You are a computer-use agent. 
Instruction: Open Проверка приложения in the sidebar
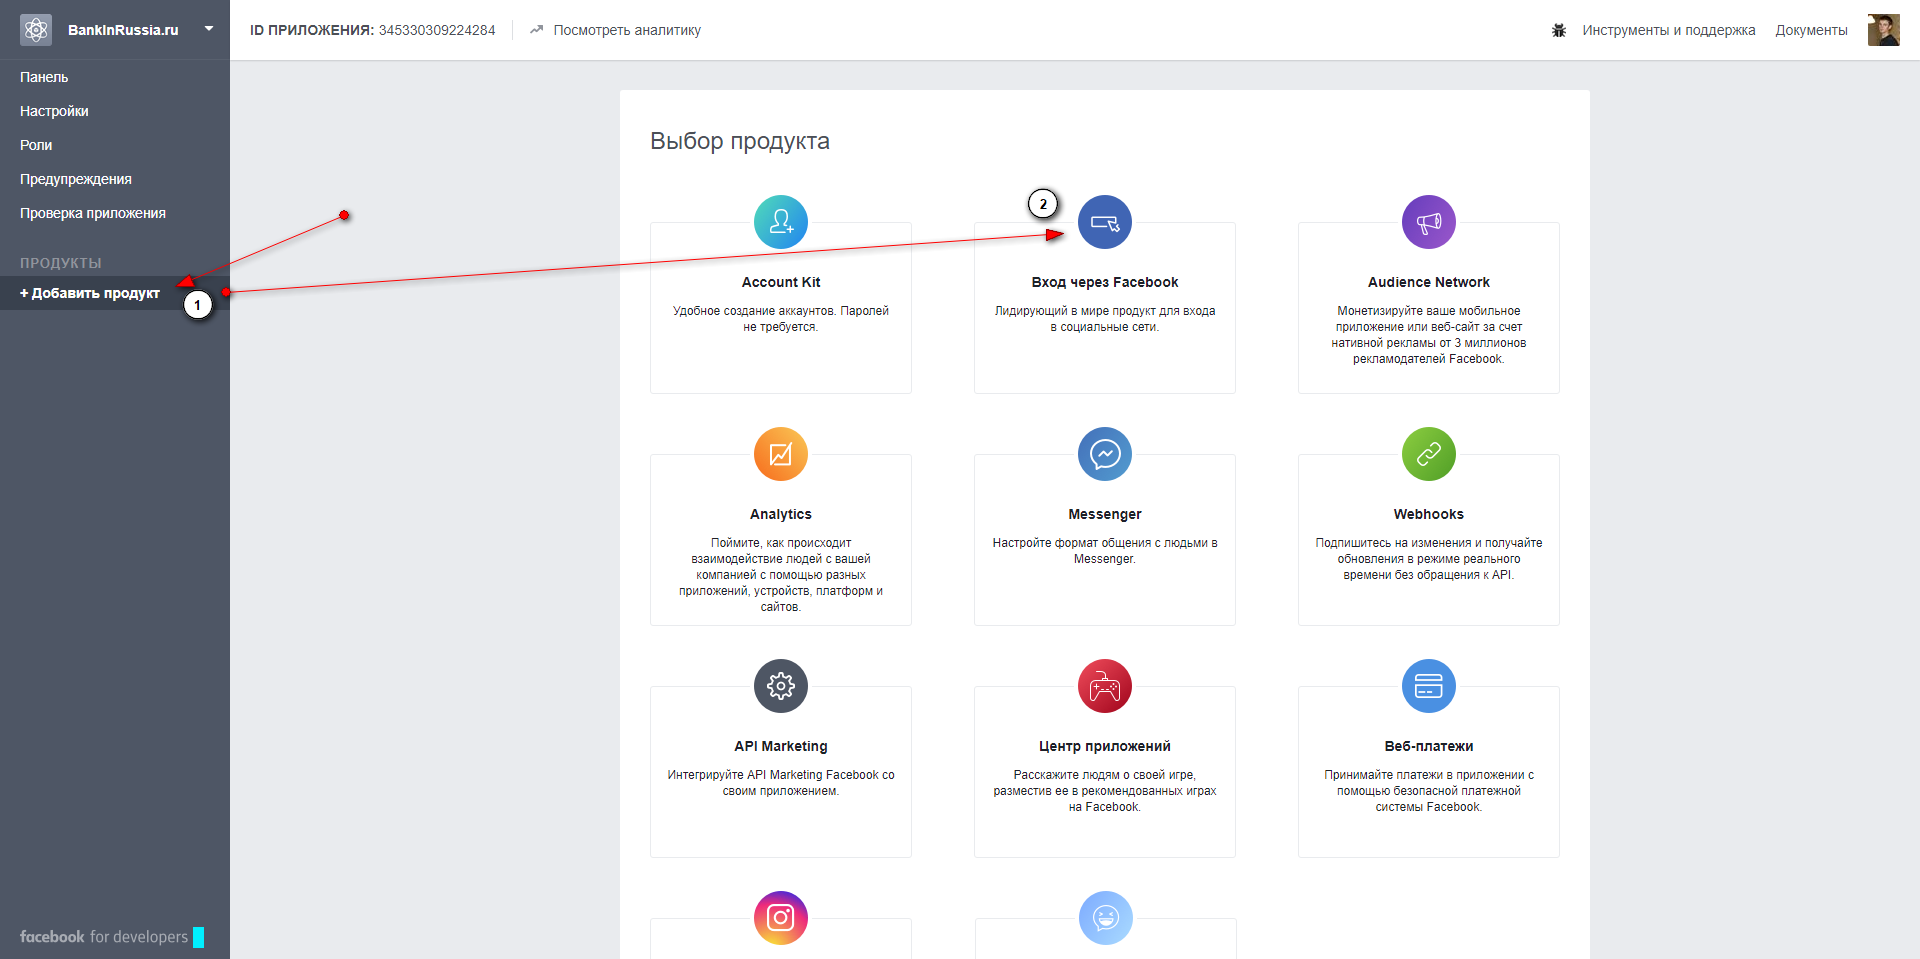[x=93, y=213]
